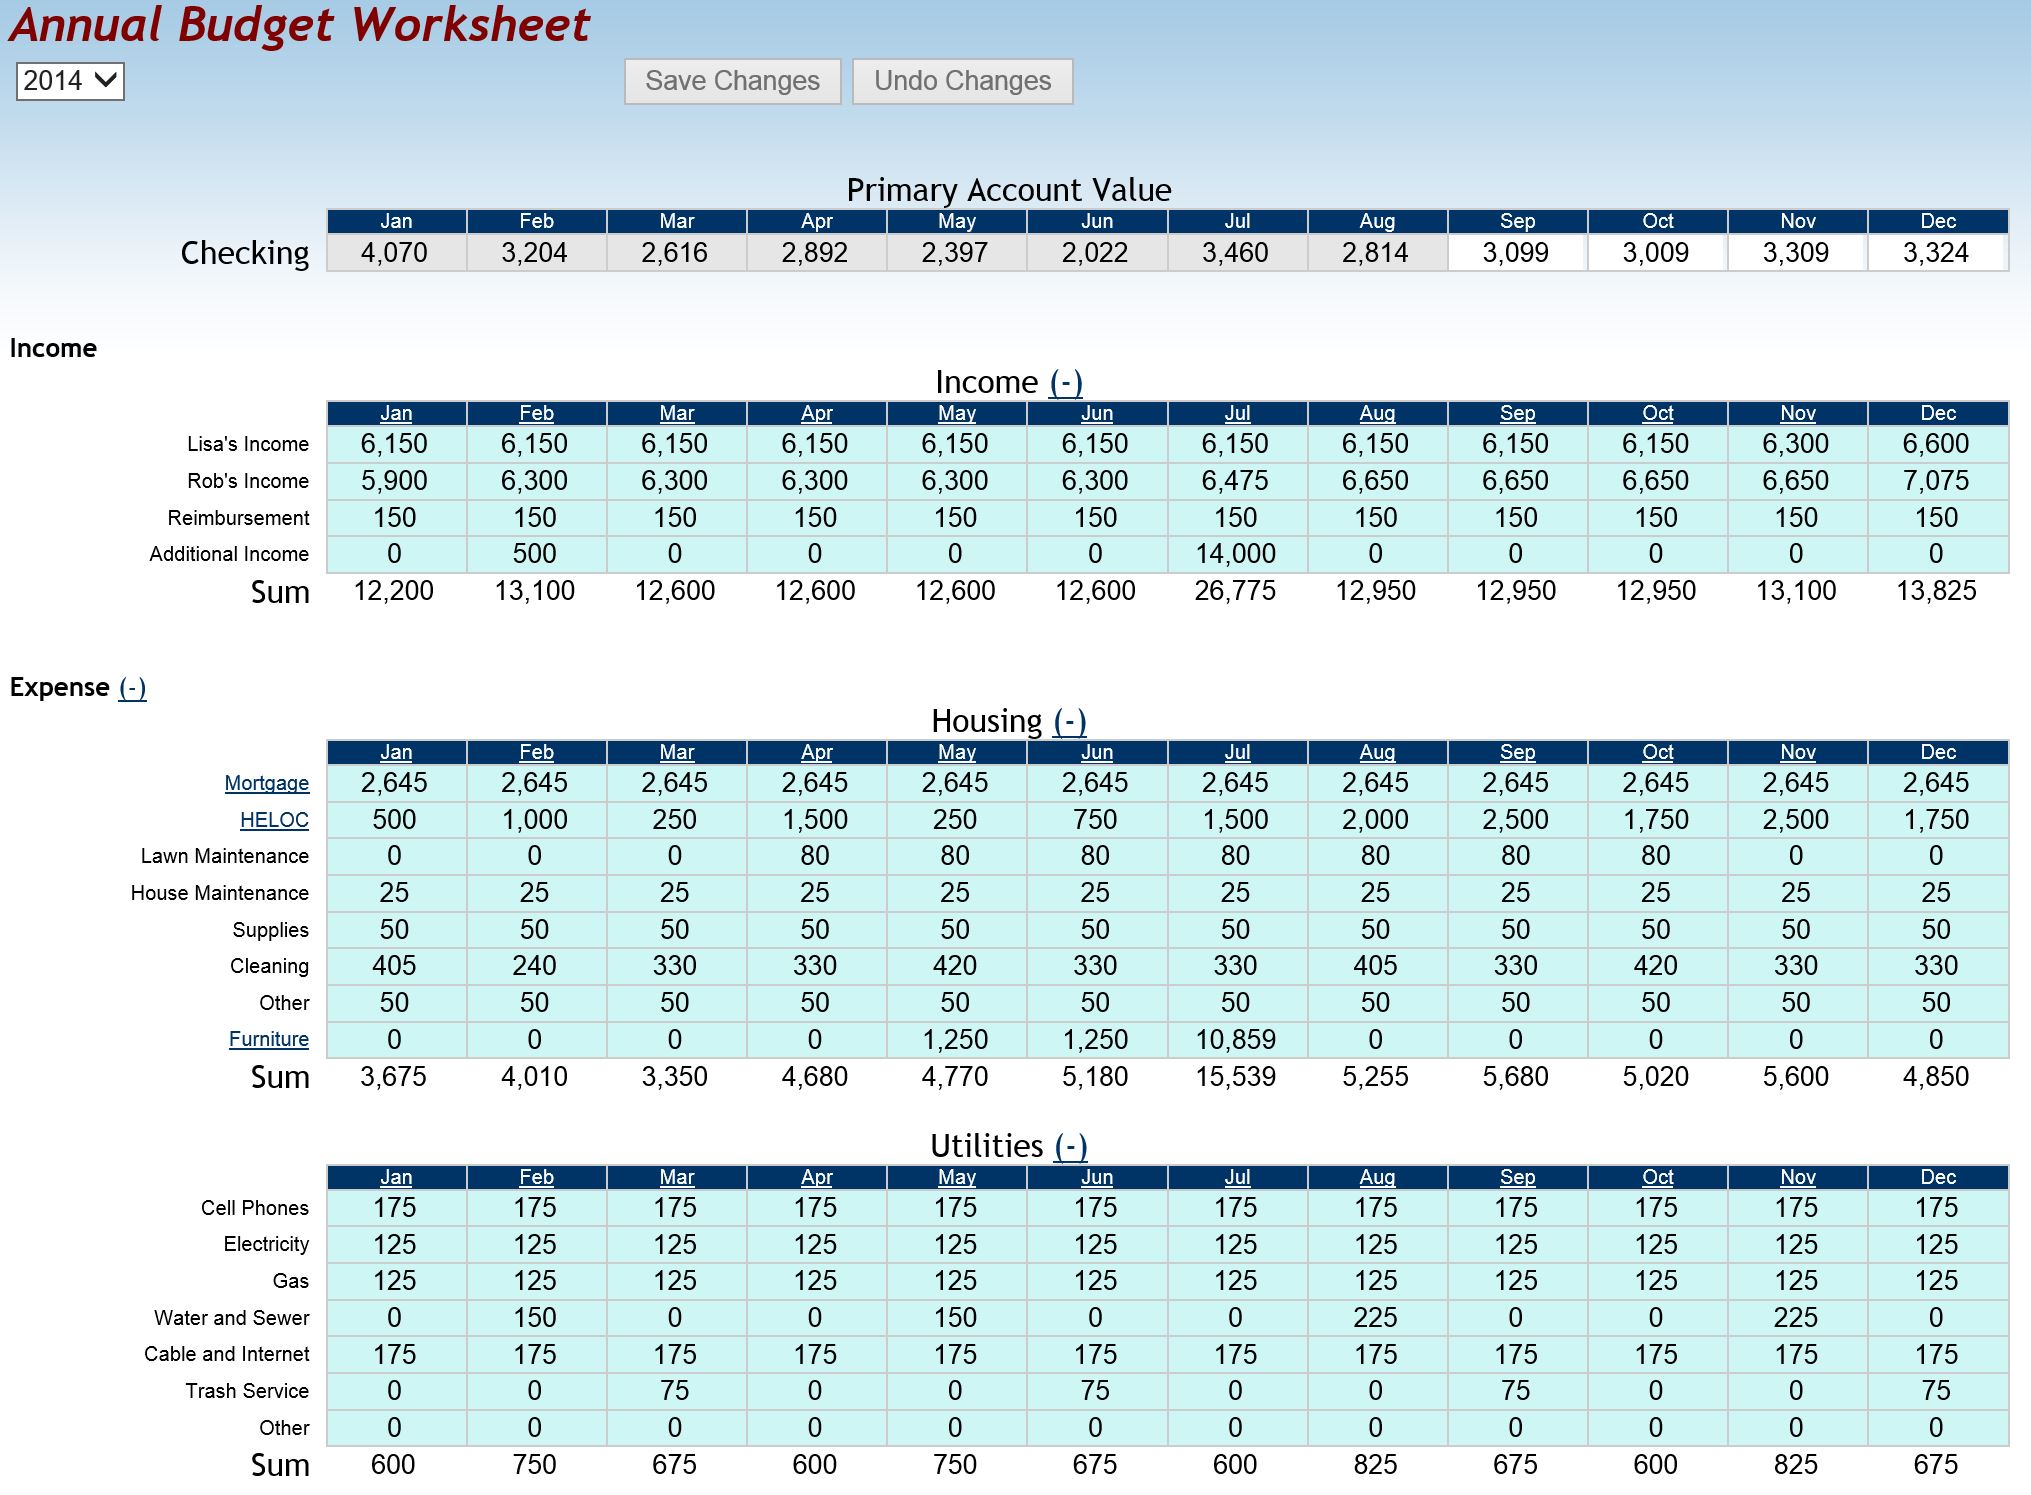Edit Checking value 3,009 for Oct
The width and height of the screenshot is (2031, 1495).
click(x=1657, y=253)
